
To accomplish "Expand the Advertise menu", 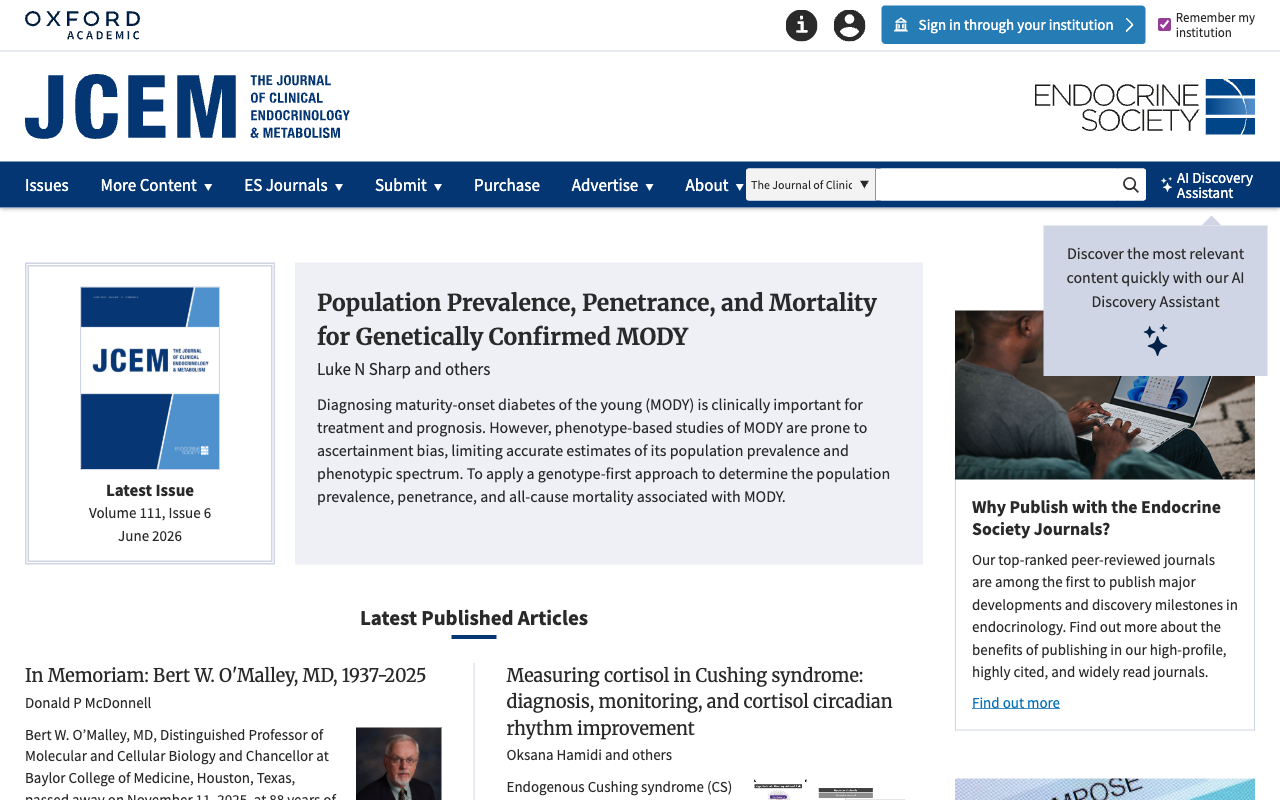I will point(612,185).
